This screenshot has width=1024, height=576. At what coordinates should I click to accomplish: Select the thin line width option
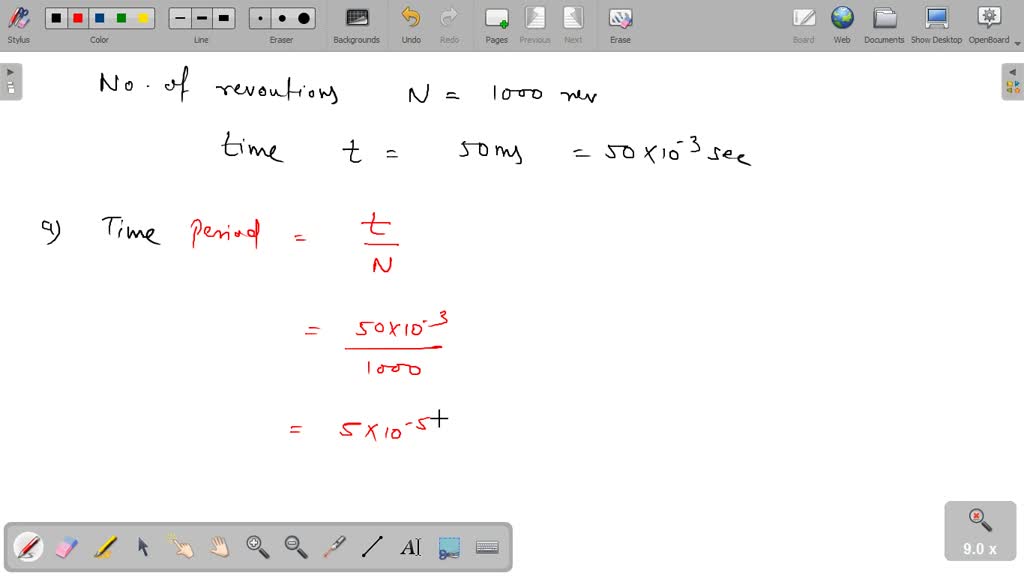coord(180,18)
